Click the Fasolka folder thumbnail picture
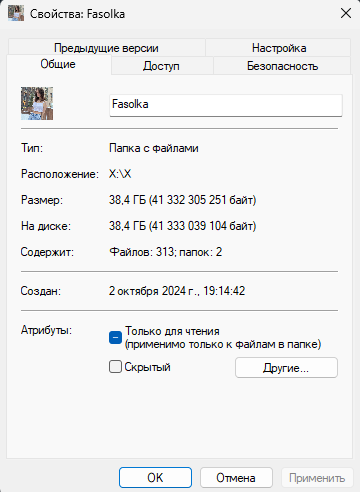The image size is (360, 492). coord(37,103)
